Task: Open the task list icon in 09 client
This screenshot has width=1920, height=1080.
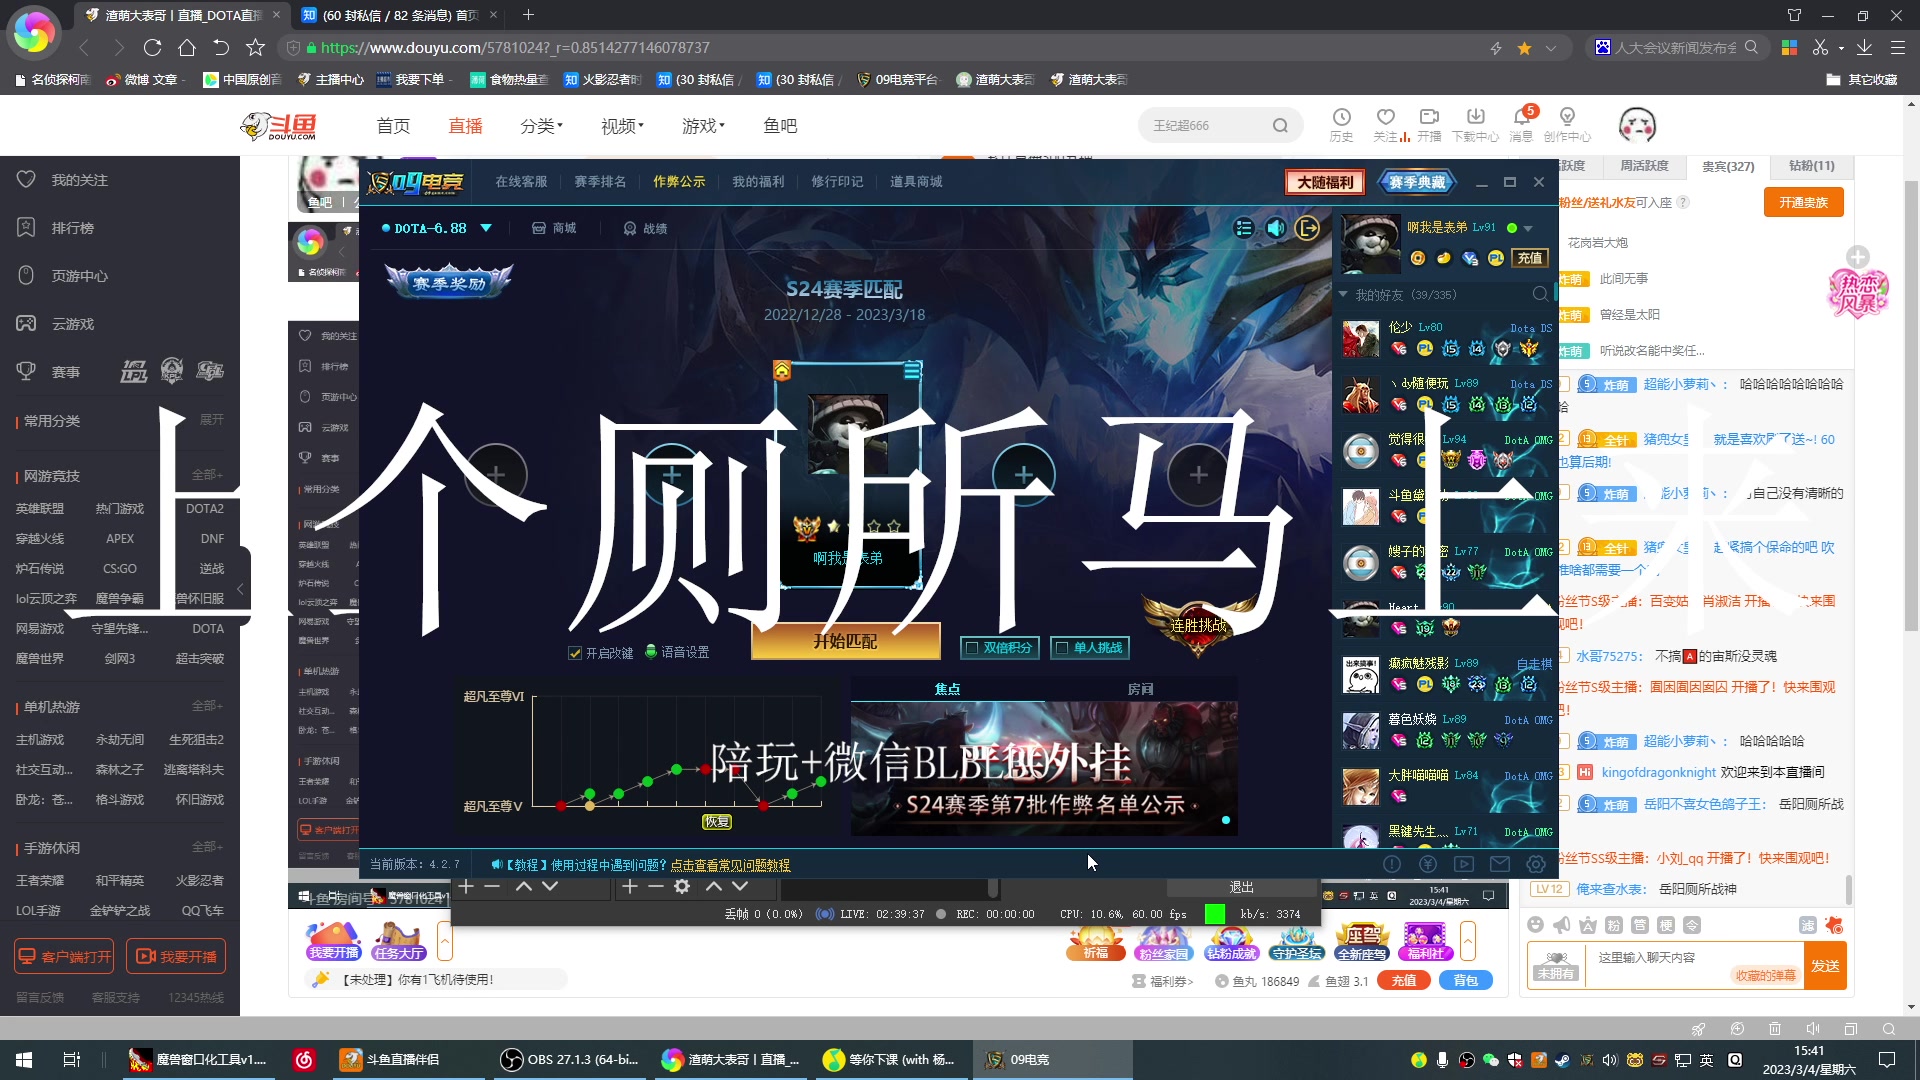Action: [1243, 228]
